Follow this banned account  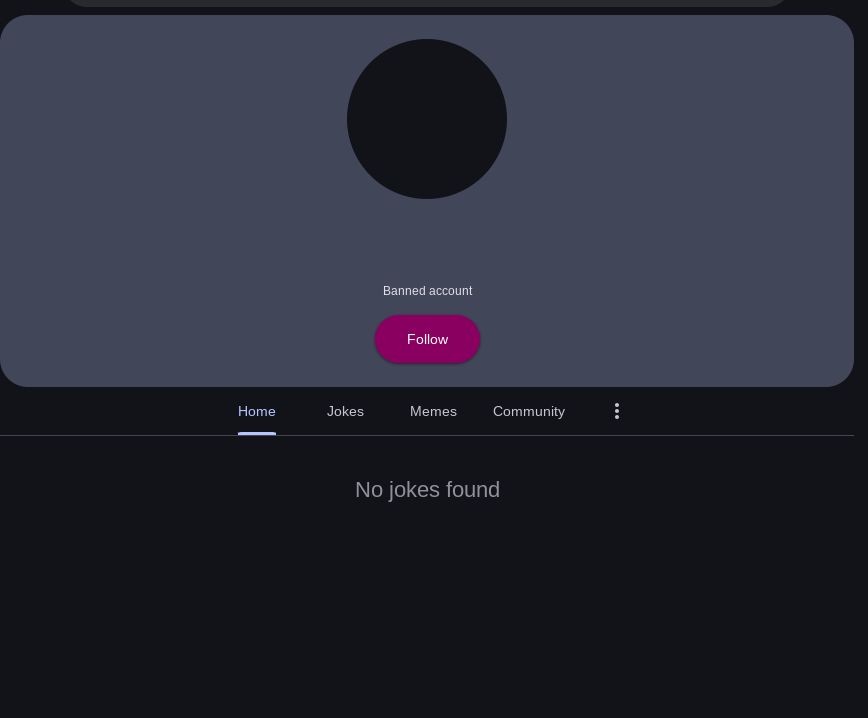point(427,339)
